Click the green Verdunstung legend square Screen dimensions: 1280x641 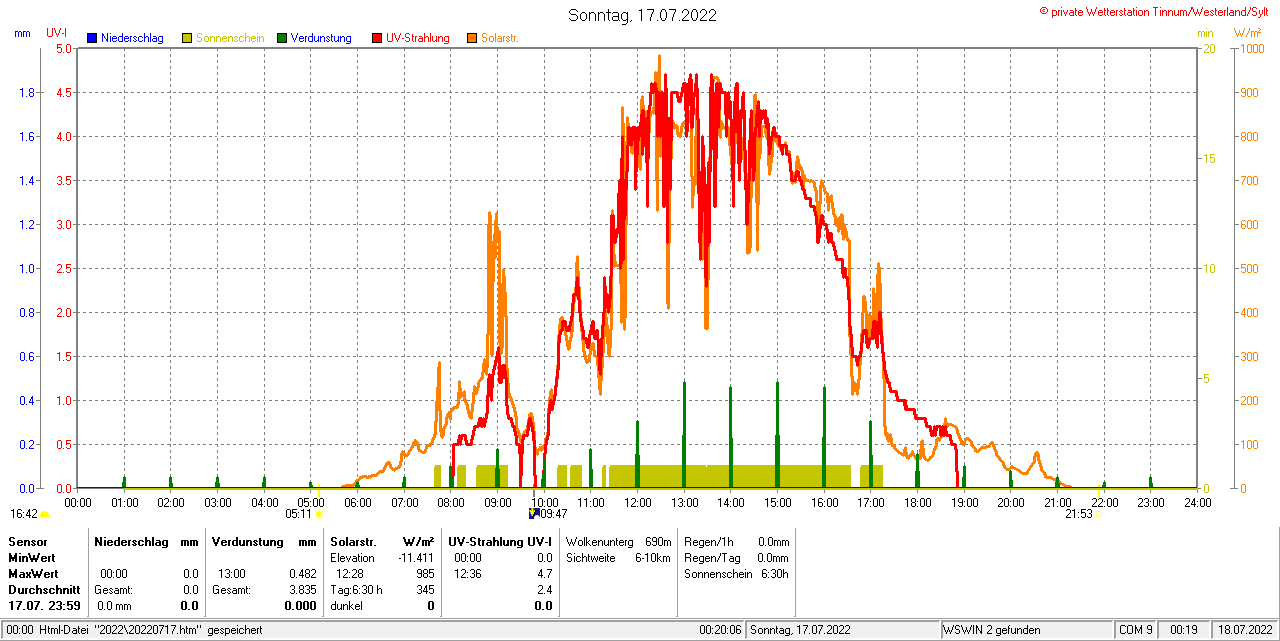point(282,38)
